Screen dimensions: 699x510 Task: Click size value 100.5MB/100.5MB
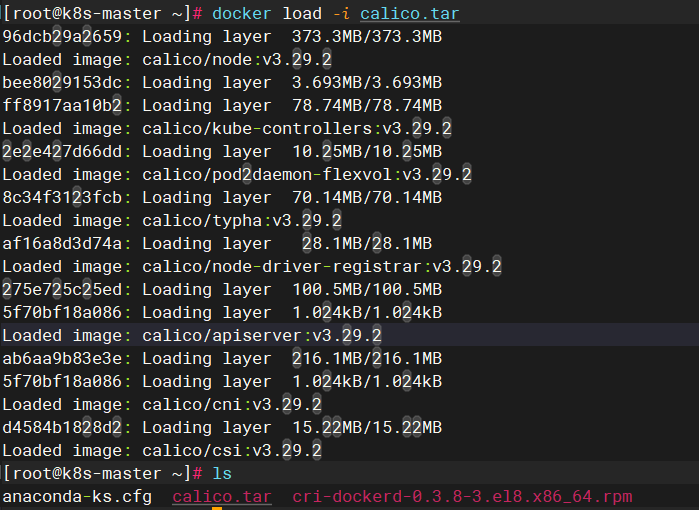pyautogui.click(x=367, y=290)
